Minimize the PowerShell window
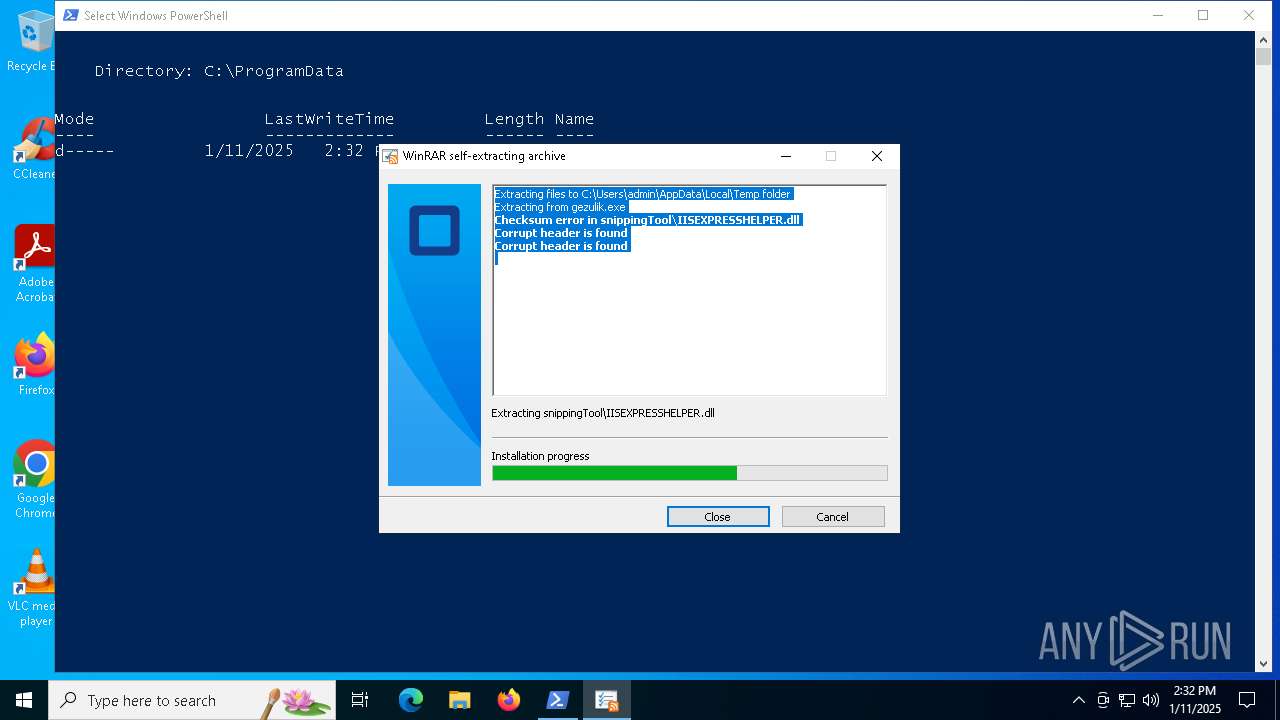Viewport: 1280px width, 720px height. click(x=1158, y=15)
